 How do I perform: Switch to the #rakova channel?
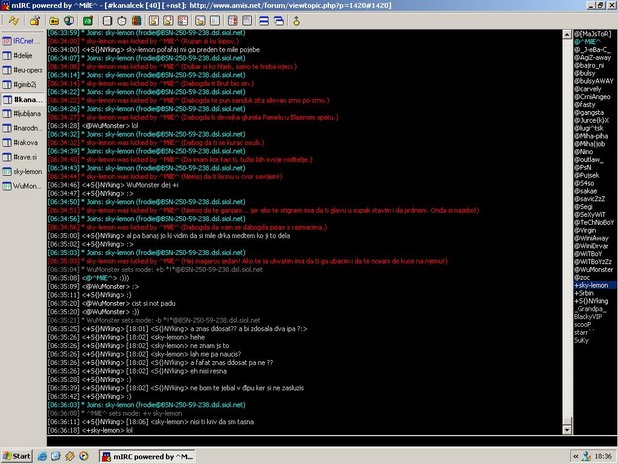(22, 143)
